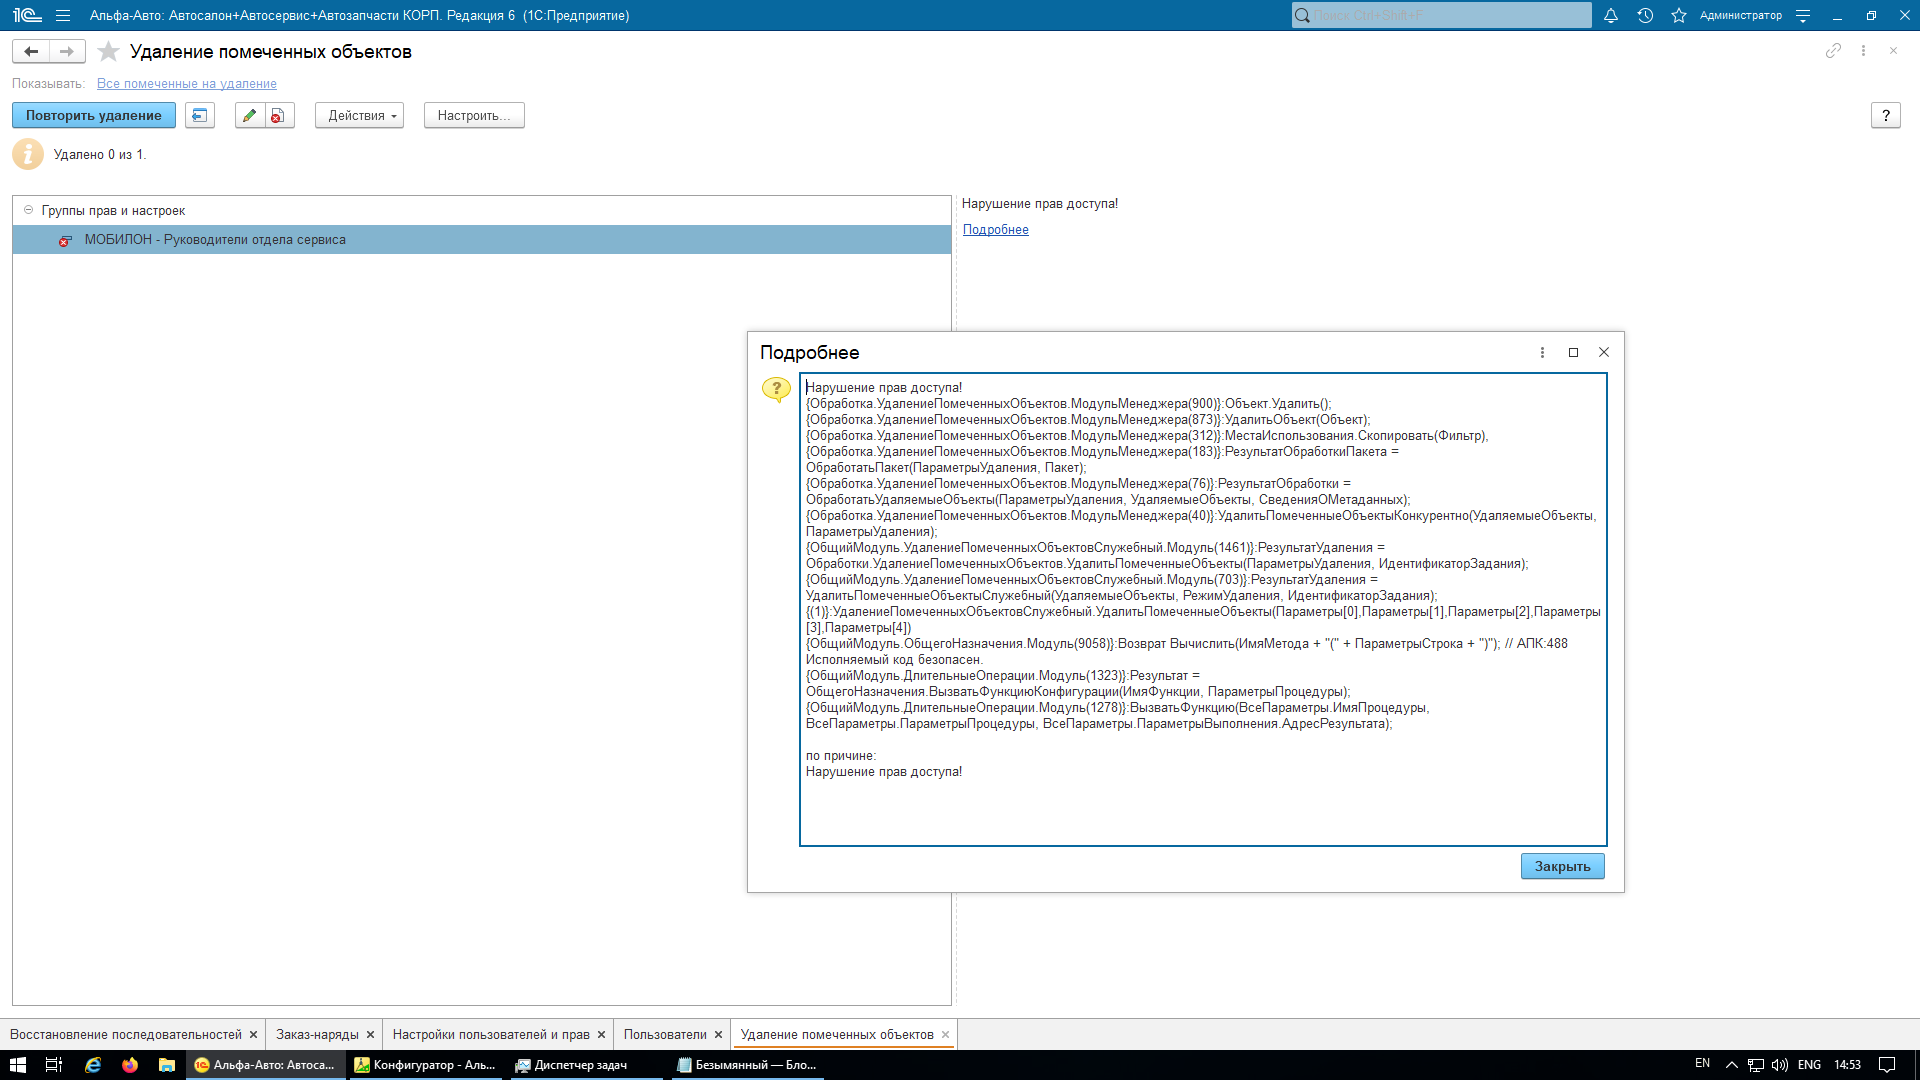Launch Internet Explorer from the taskbar

pyautogui.click(x=92, y=1065)
